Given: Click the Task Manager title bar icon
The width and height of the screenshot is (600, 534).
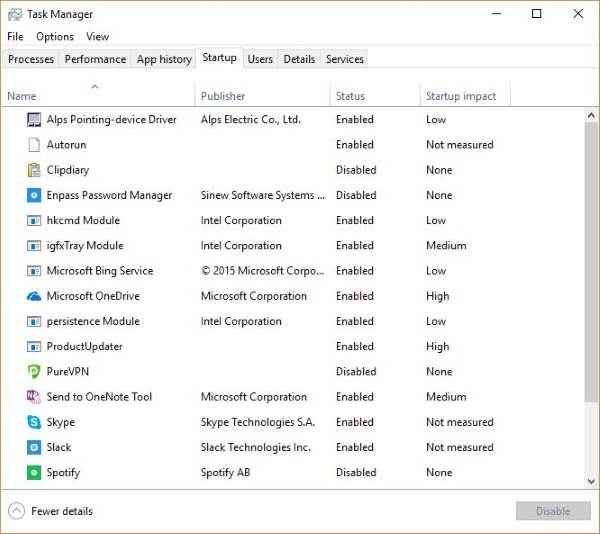Looking at the screenshot, I should tap(15, 14).
